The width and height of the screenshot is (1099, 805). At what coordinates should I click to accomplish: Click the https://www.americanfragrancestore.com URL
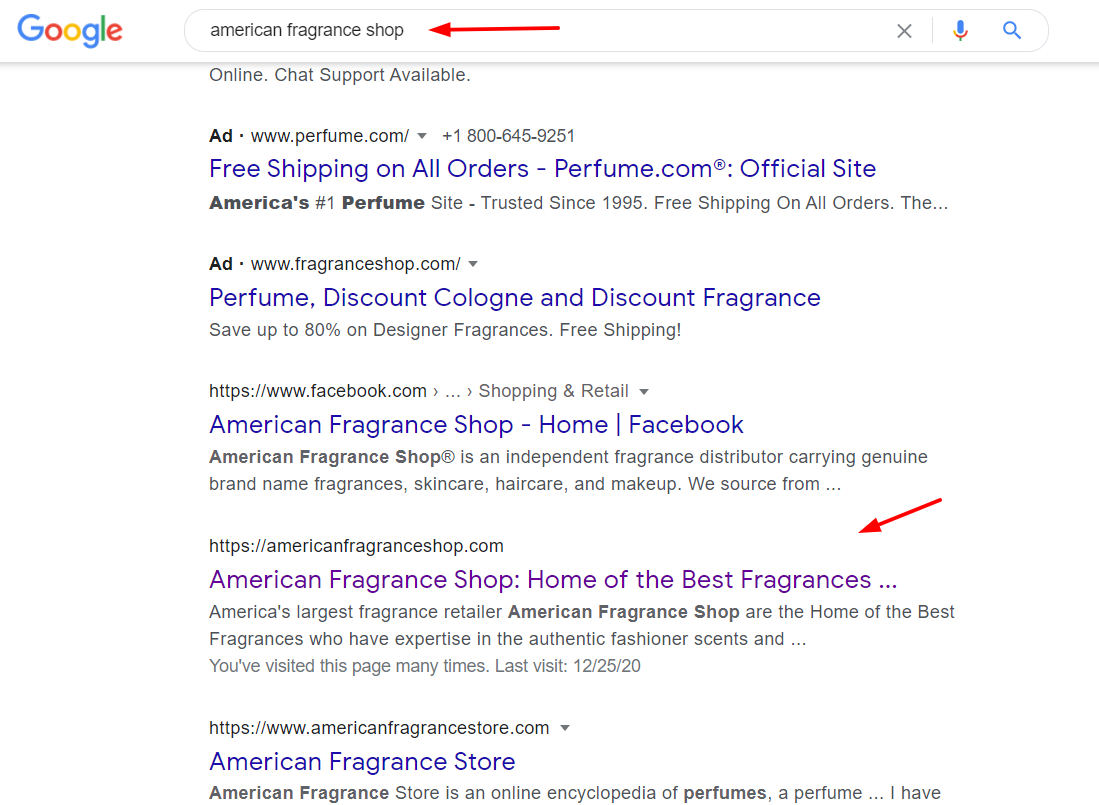click(x=379, y=728)
